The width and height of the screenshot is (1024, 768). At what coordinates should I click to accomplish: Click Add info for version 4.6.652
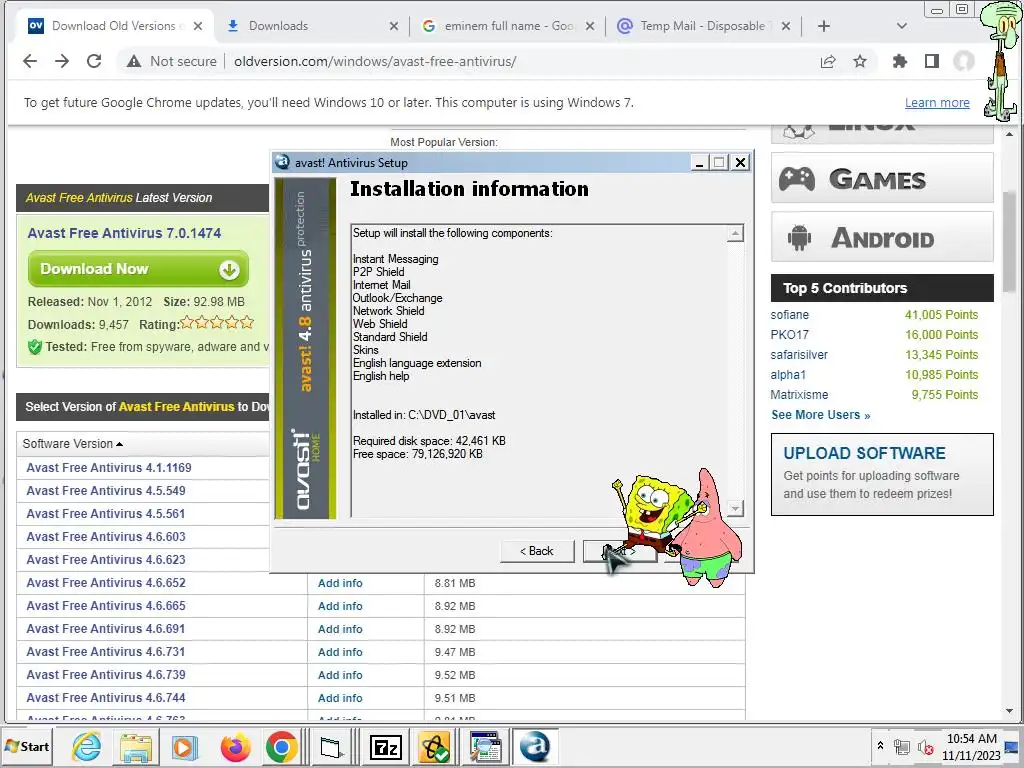[x=340, y=583]
